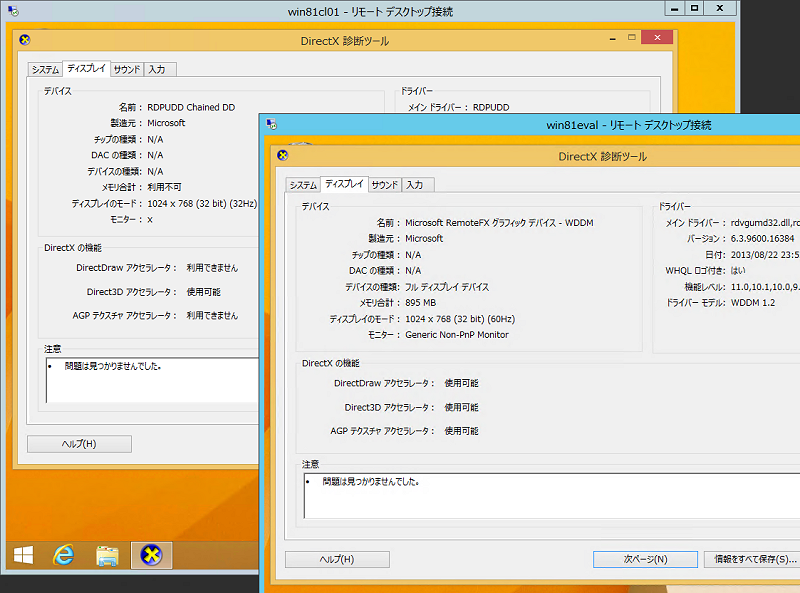Click Direct3D '使用可能' value in win81cl01

click(204, 292)
